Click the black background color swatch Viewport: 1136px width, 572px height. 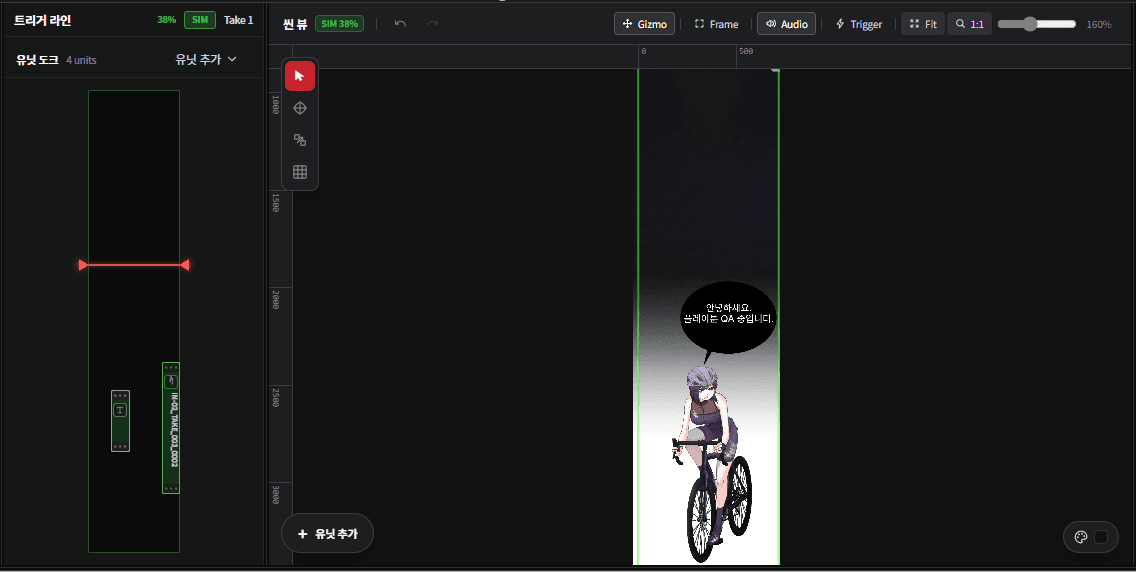[1100, 537]
